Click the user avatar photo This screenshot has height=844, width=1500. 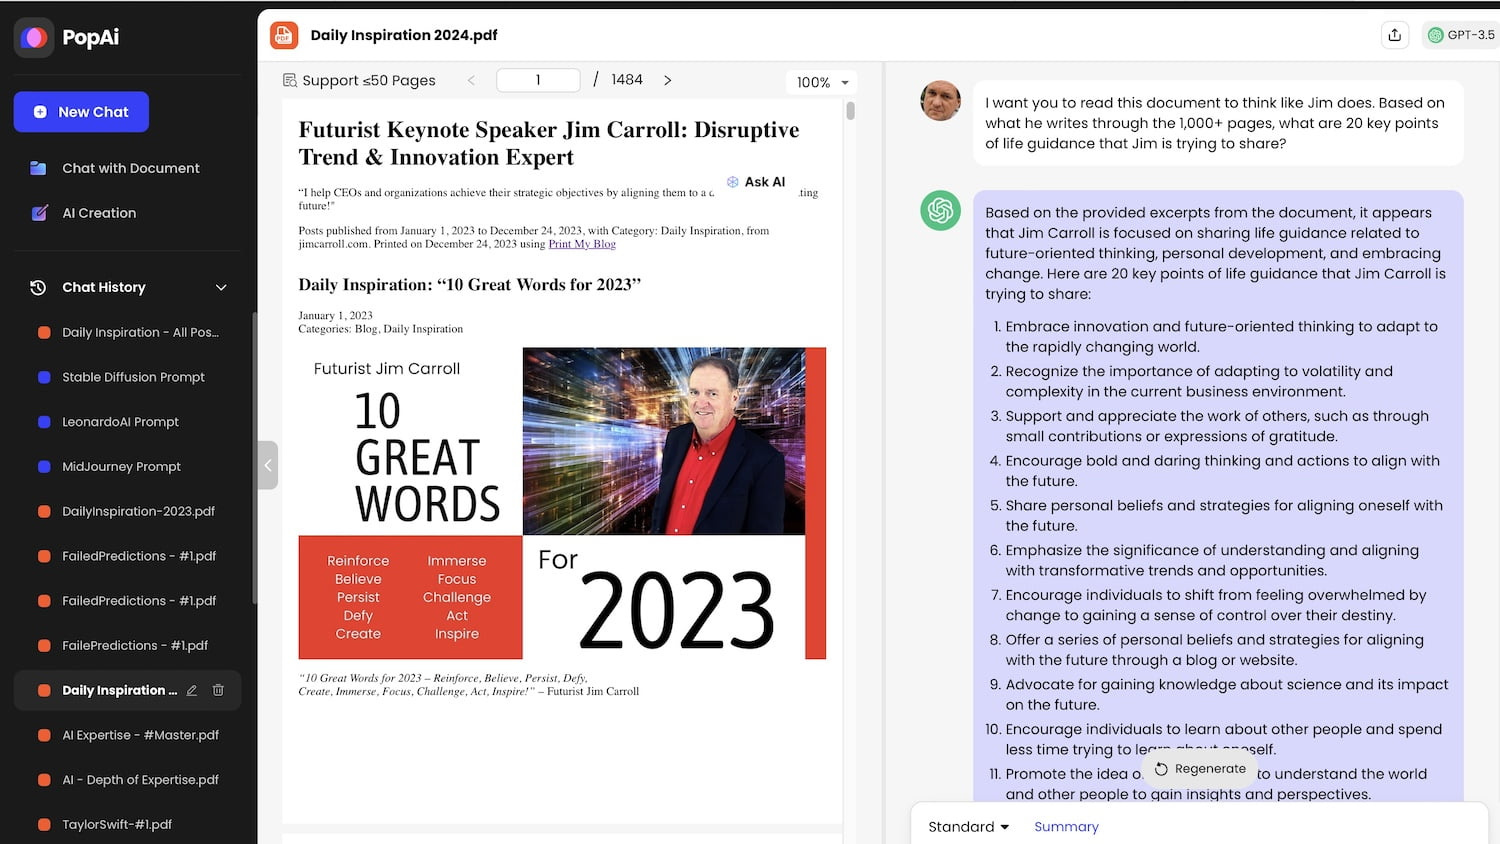[x=940, y=100]
